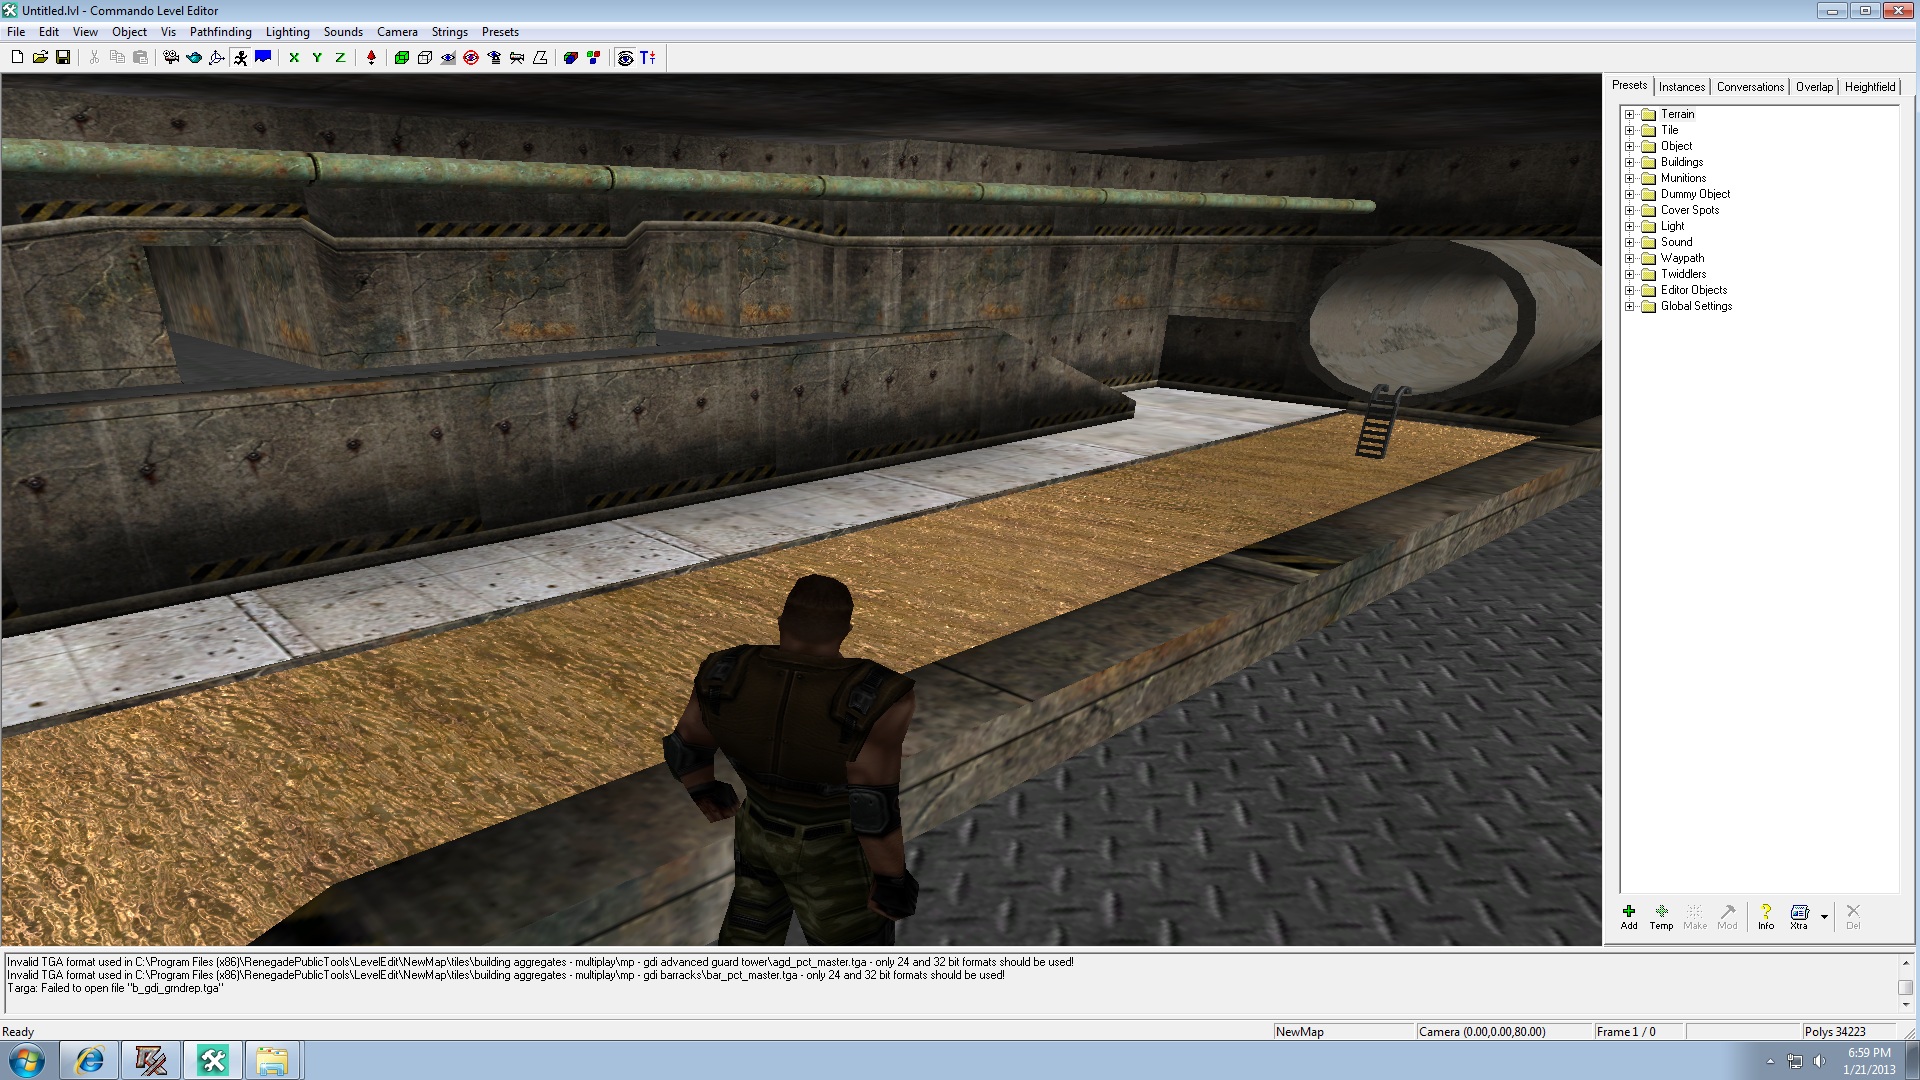Click the text size T icon
Image resolution: width=1920 pixels, height=1080 pixels.
648,58
